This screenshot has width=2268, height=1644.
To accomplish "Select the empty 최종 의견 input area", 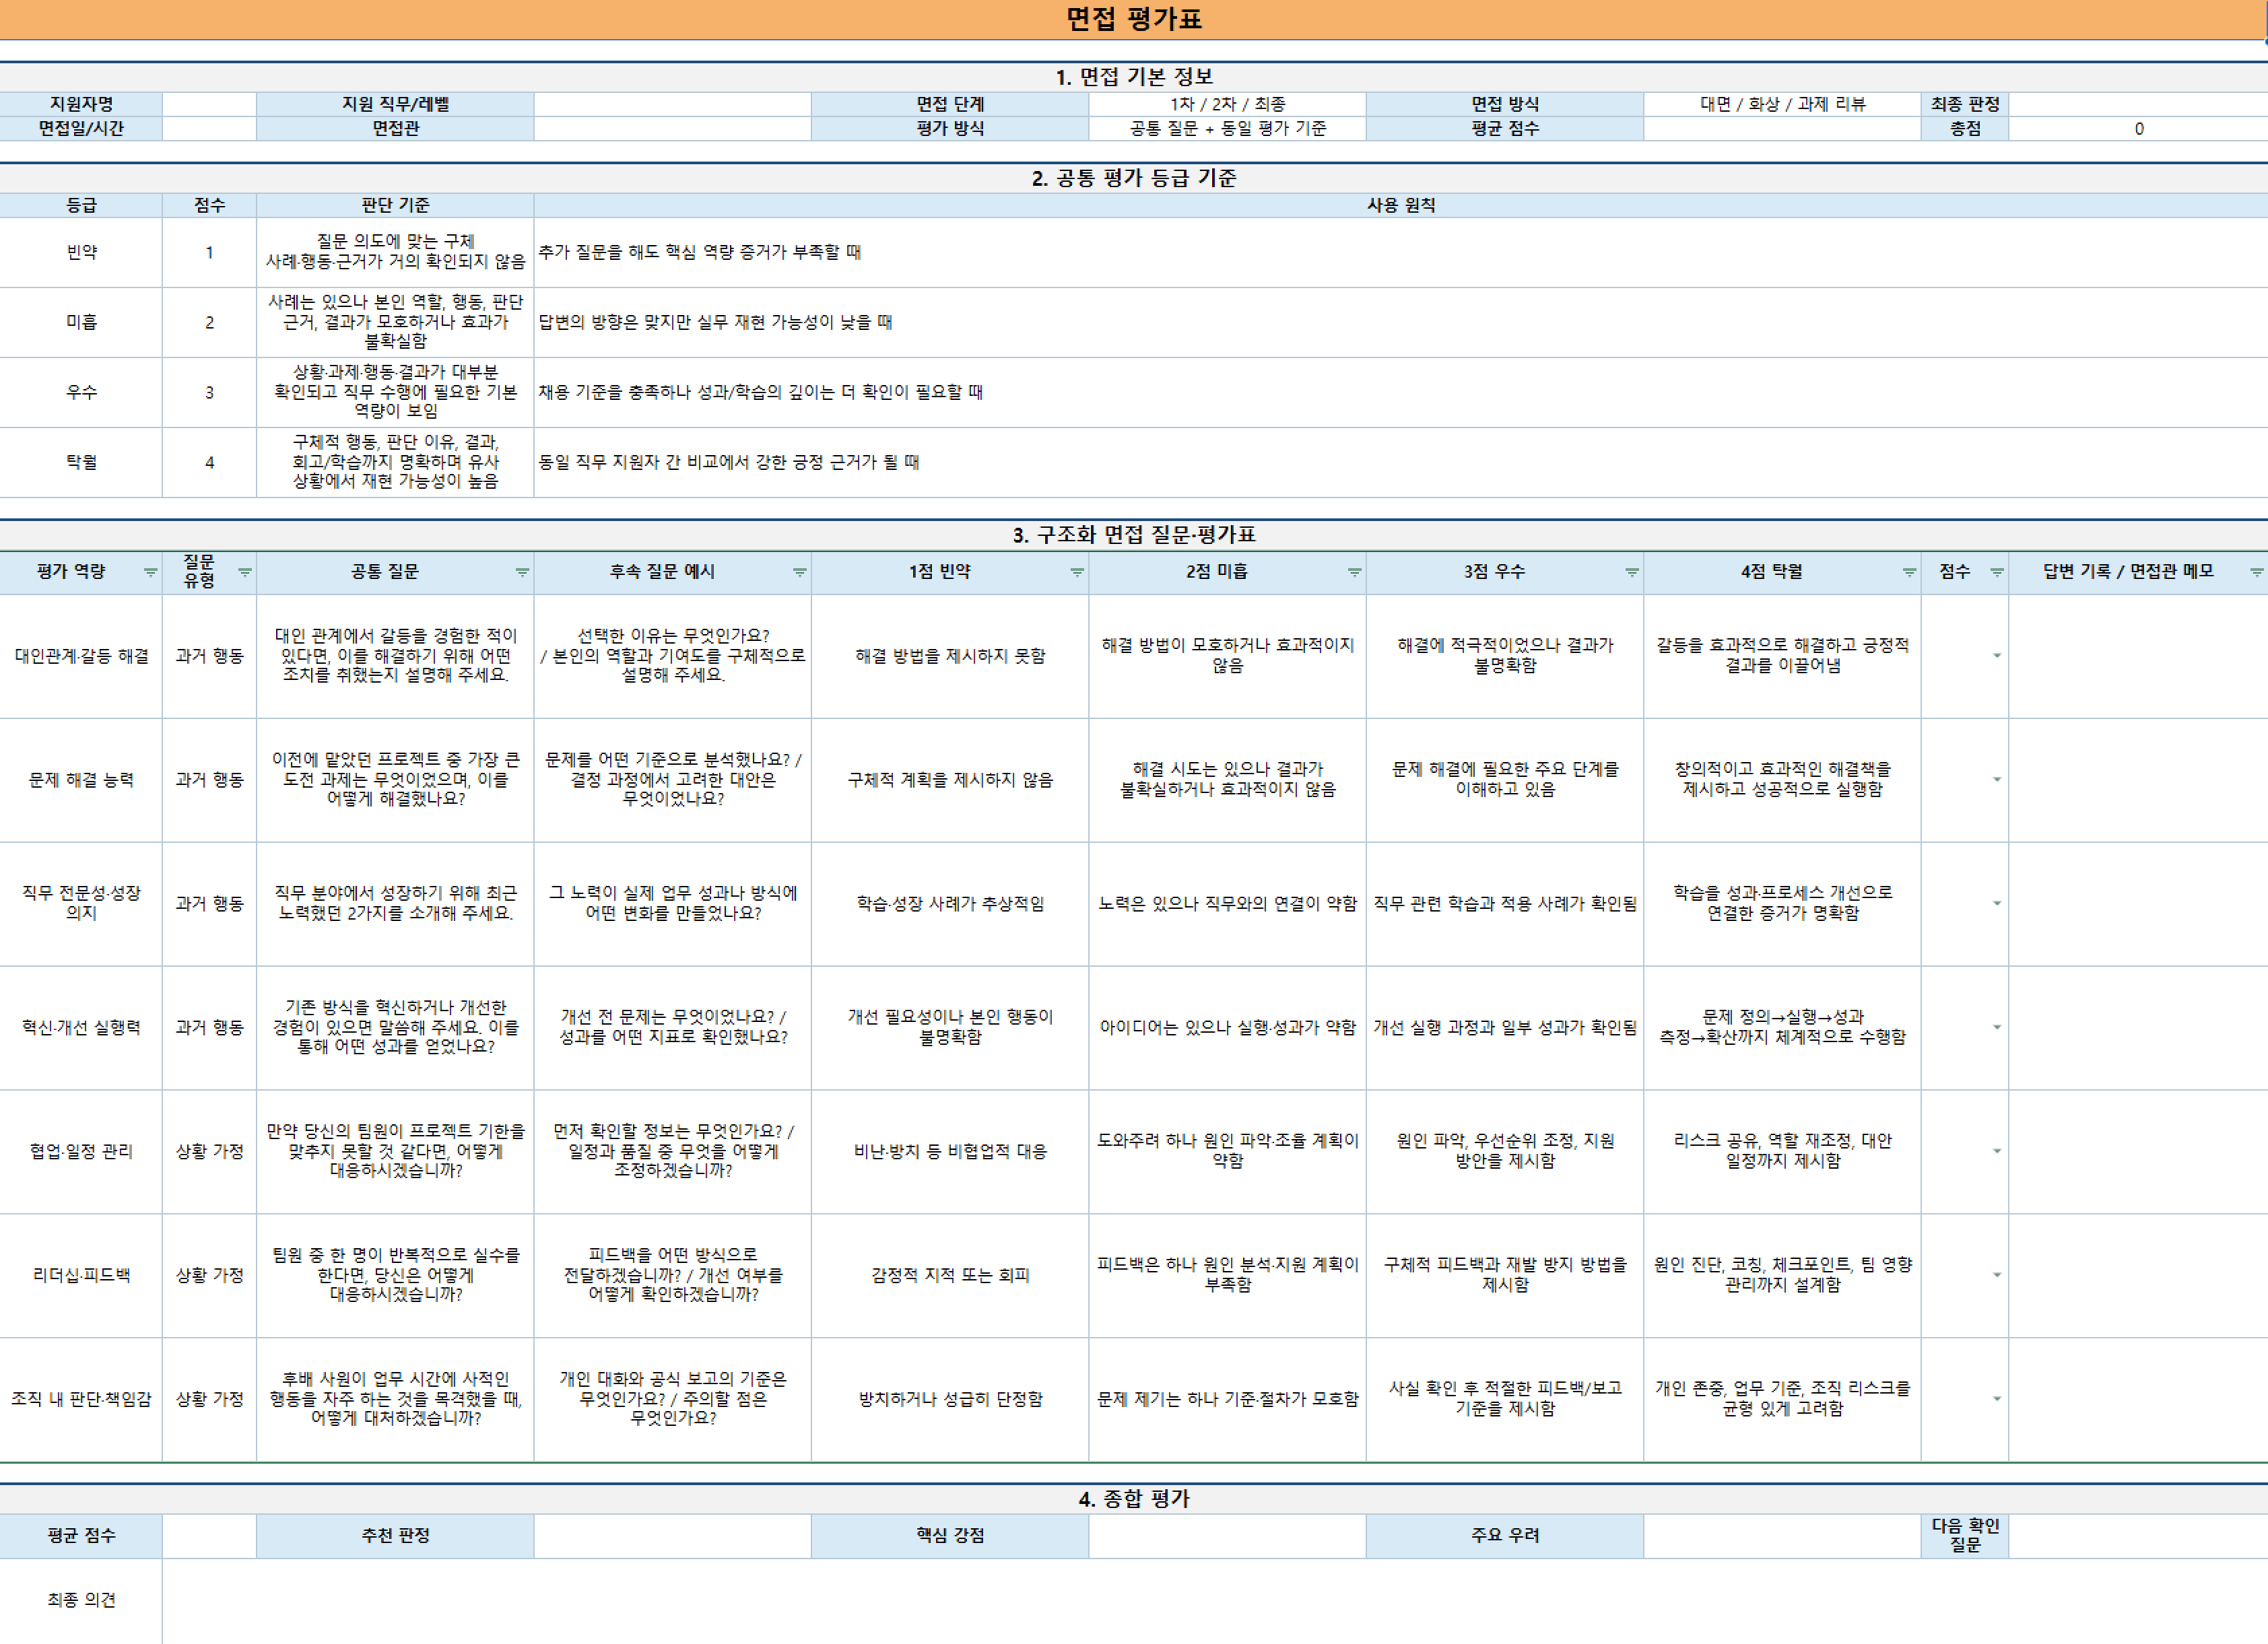I will (x=1215, y=1601).
